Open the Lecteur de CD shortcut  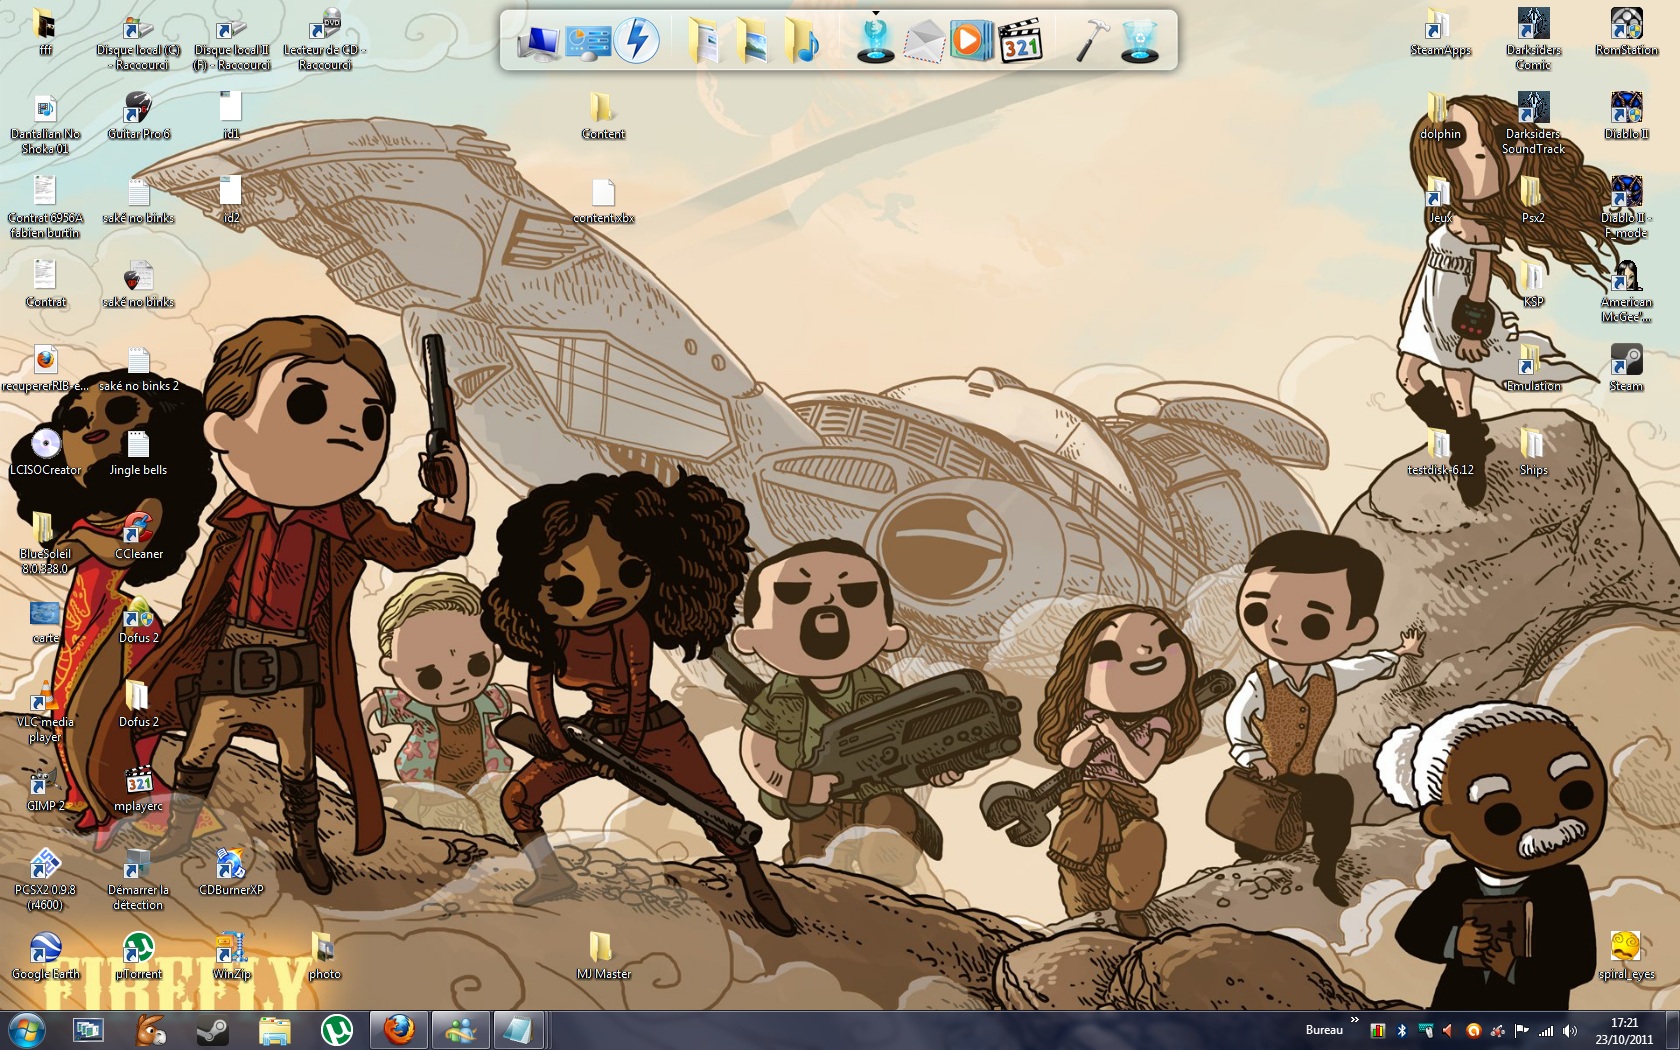(324, 39)
